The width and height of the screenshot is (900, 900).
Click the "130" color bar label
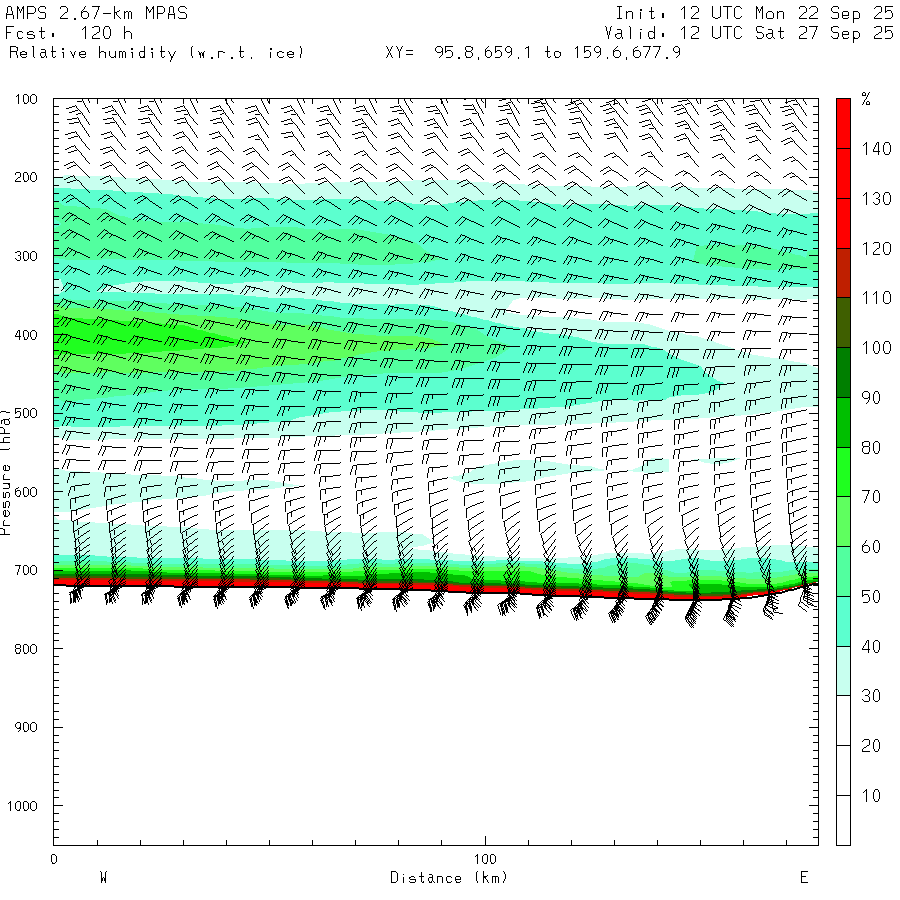[876, 199]
